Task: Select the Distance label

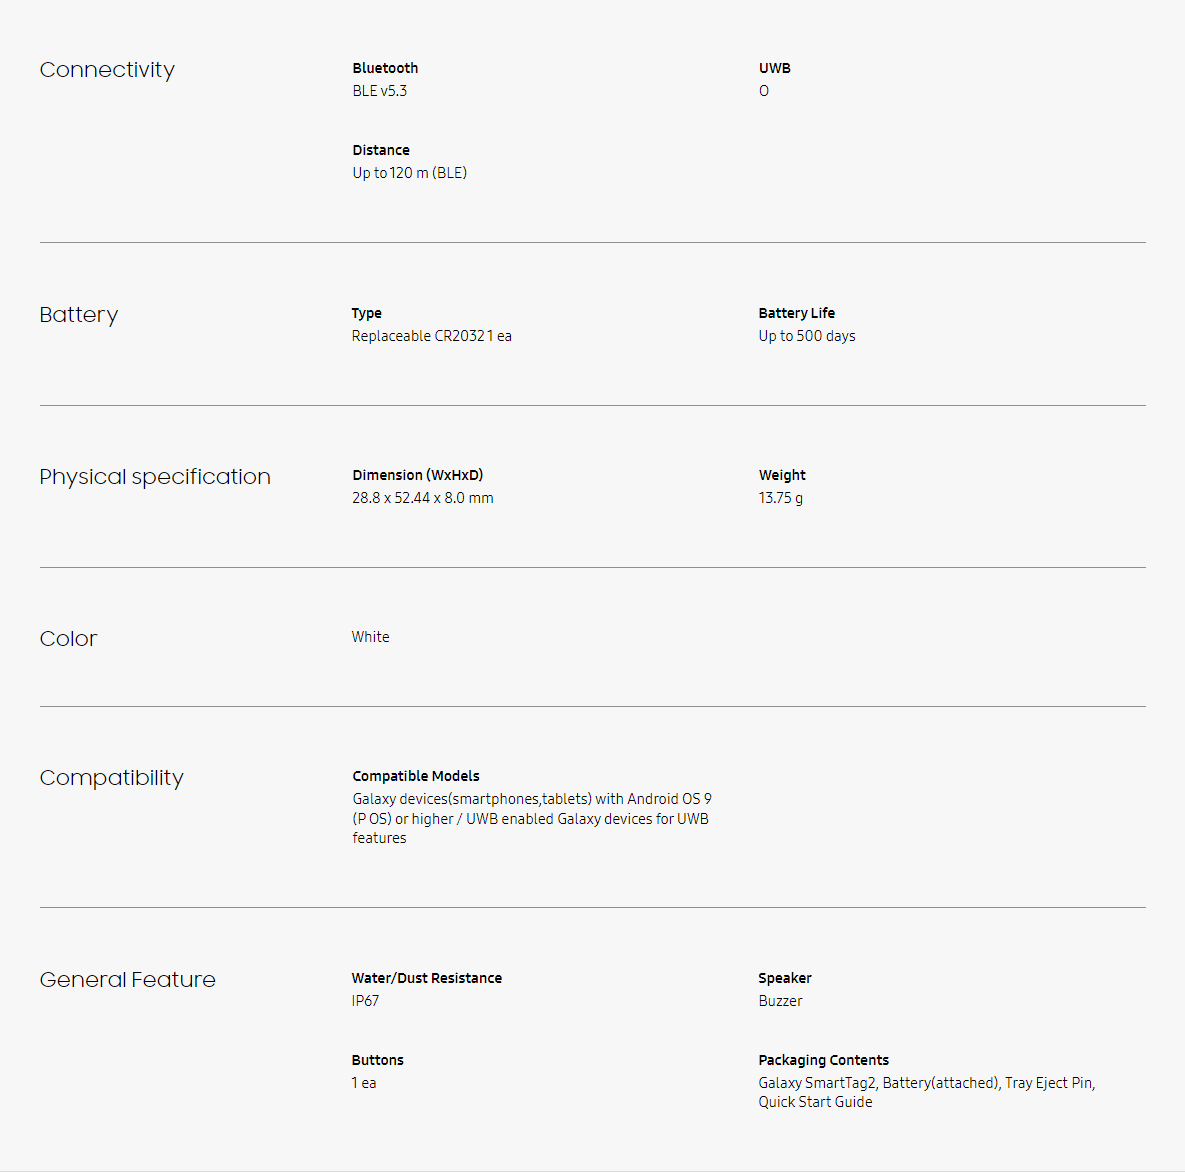Action: tap(381, 150)
